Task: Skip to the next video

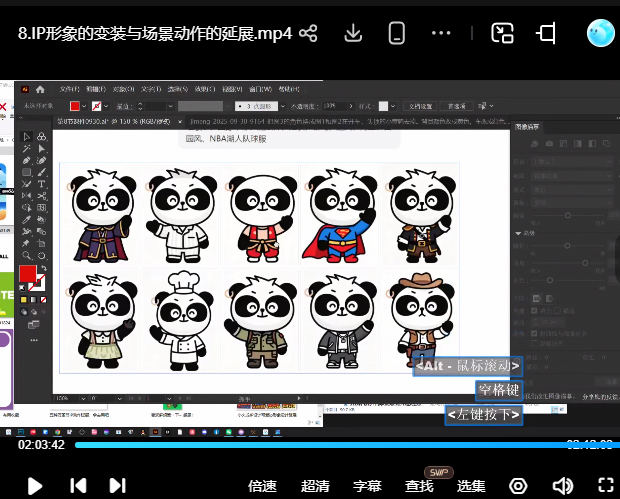Action: (x=117, y=486)
